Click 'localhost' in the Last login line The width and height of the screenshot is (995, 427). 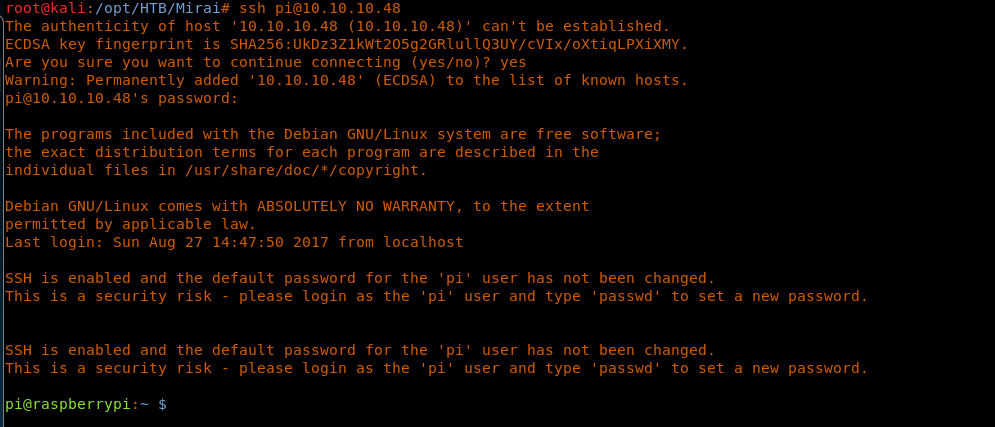(x=423, y=242)
